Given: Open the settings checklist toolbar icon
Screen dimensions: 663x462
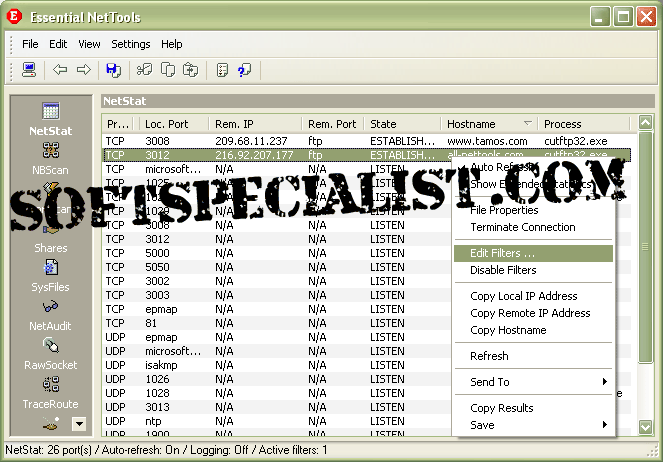Looking at the screenshot, I should point(222,70).
